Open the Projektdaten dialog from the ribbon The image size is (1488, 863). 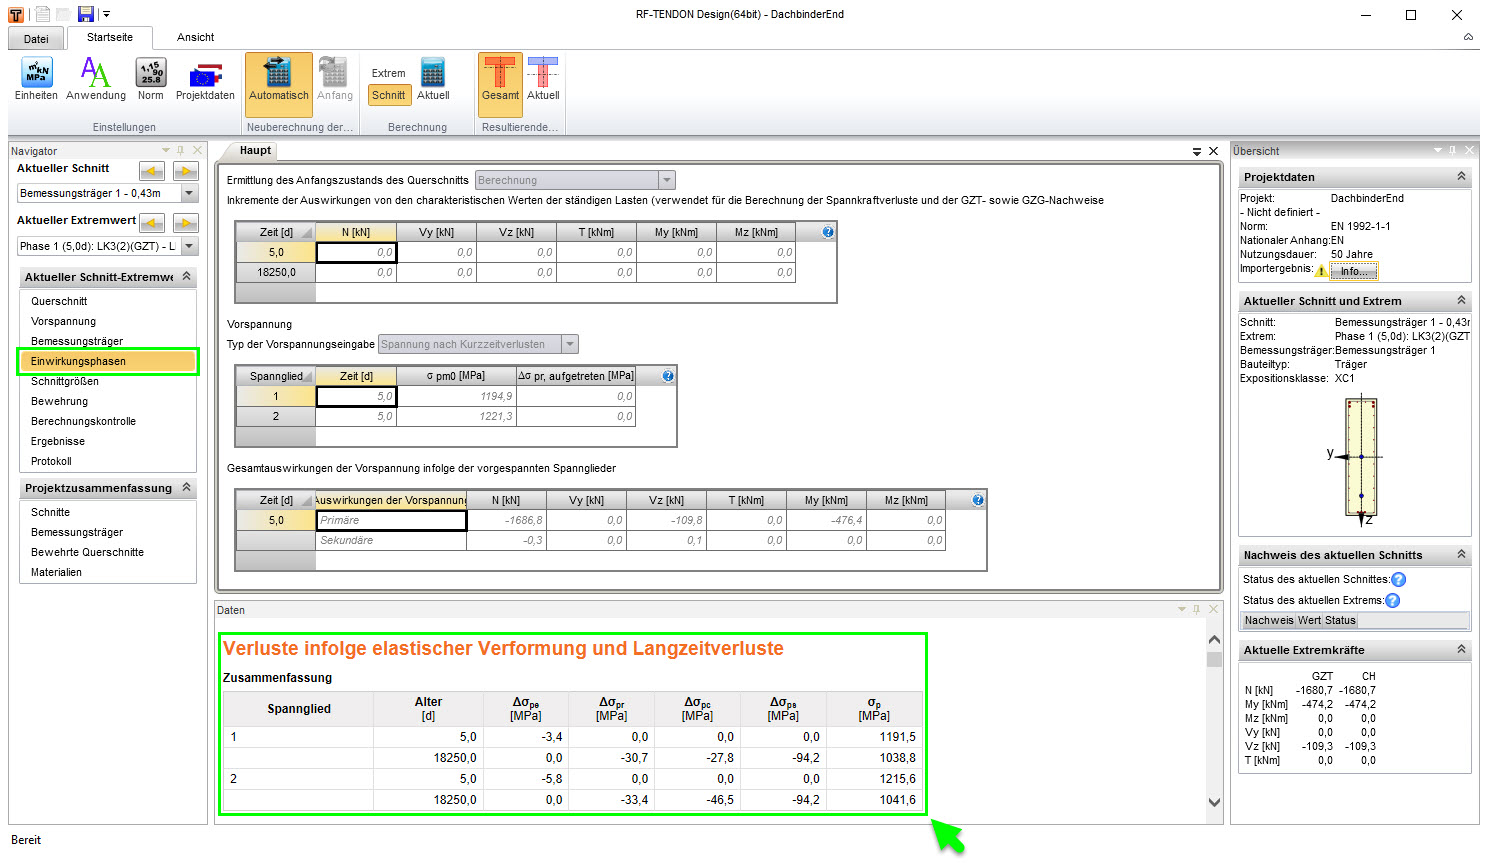click(x=205, y=79)
